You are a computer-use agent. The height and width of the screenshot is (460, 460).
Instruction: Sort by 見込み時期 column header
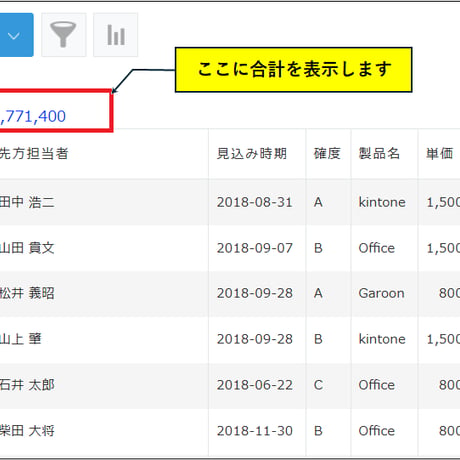pos(252,154)
